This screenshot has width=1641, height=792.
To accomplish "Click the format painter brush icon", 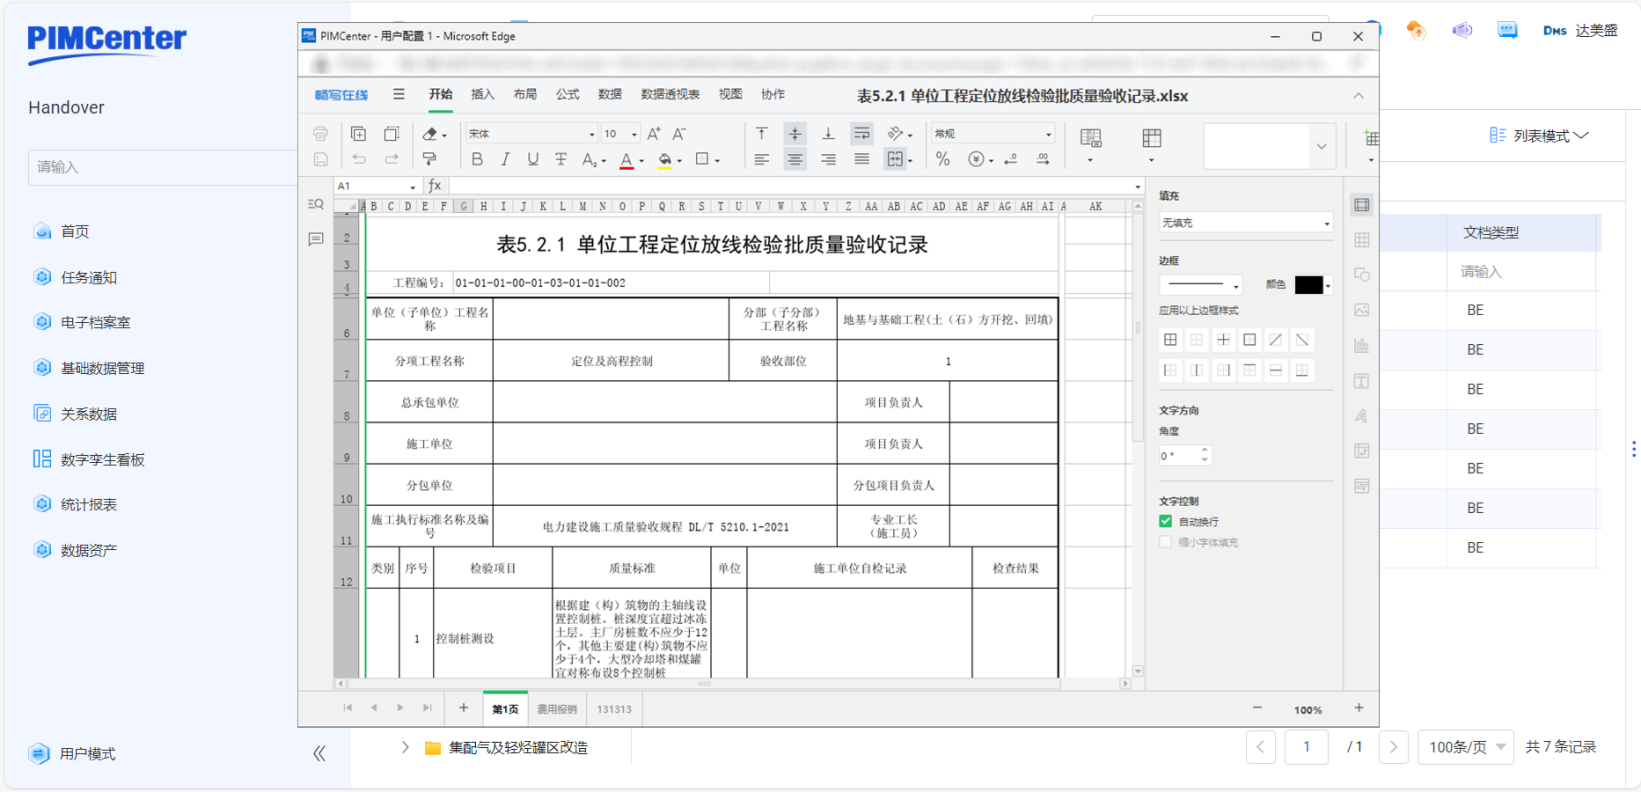I will (x=430, y=159).
